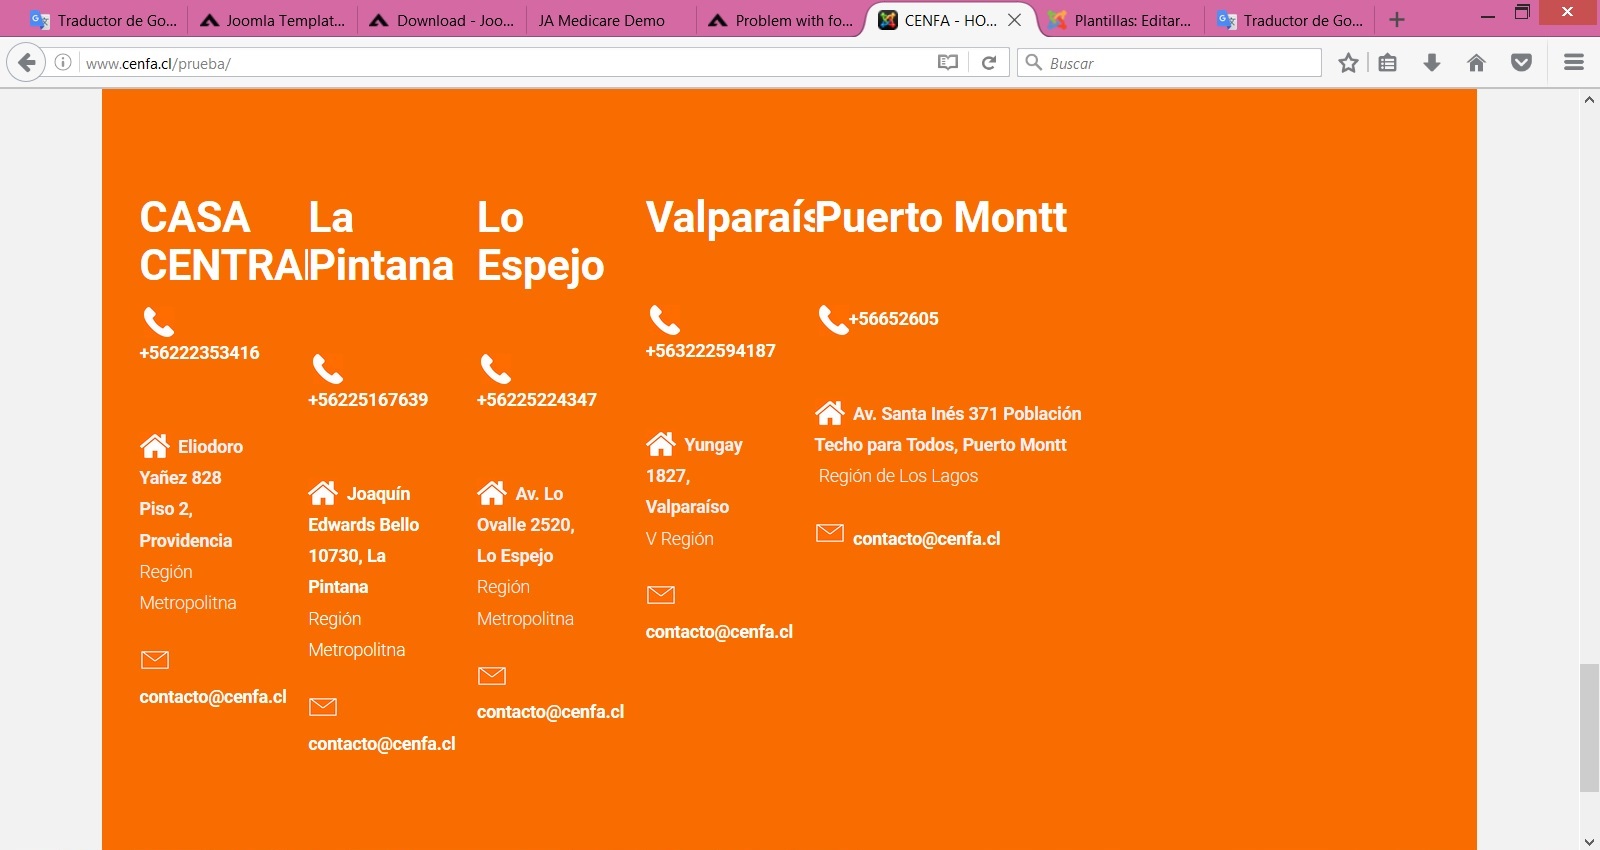The width and height of the screenshot is (1600, 850).
Task: Click the Providencia address line
Action: tap(186, 541)
